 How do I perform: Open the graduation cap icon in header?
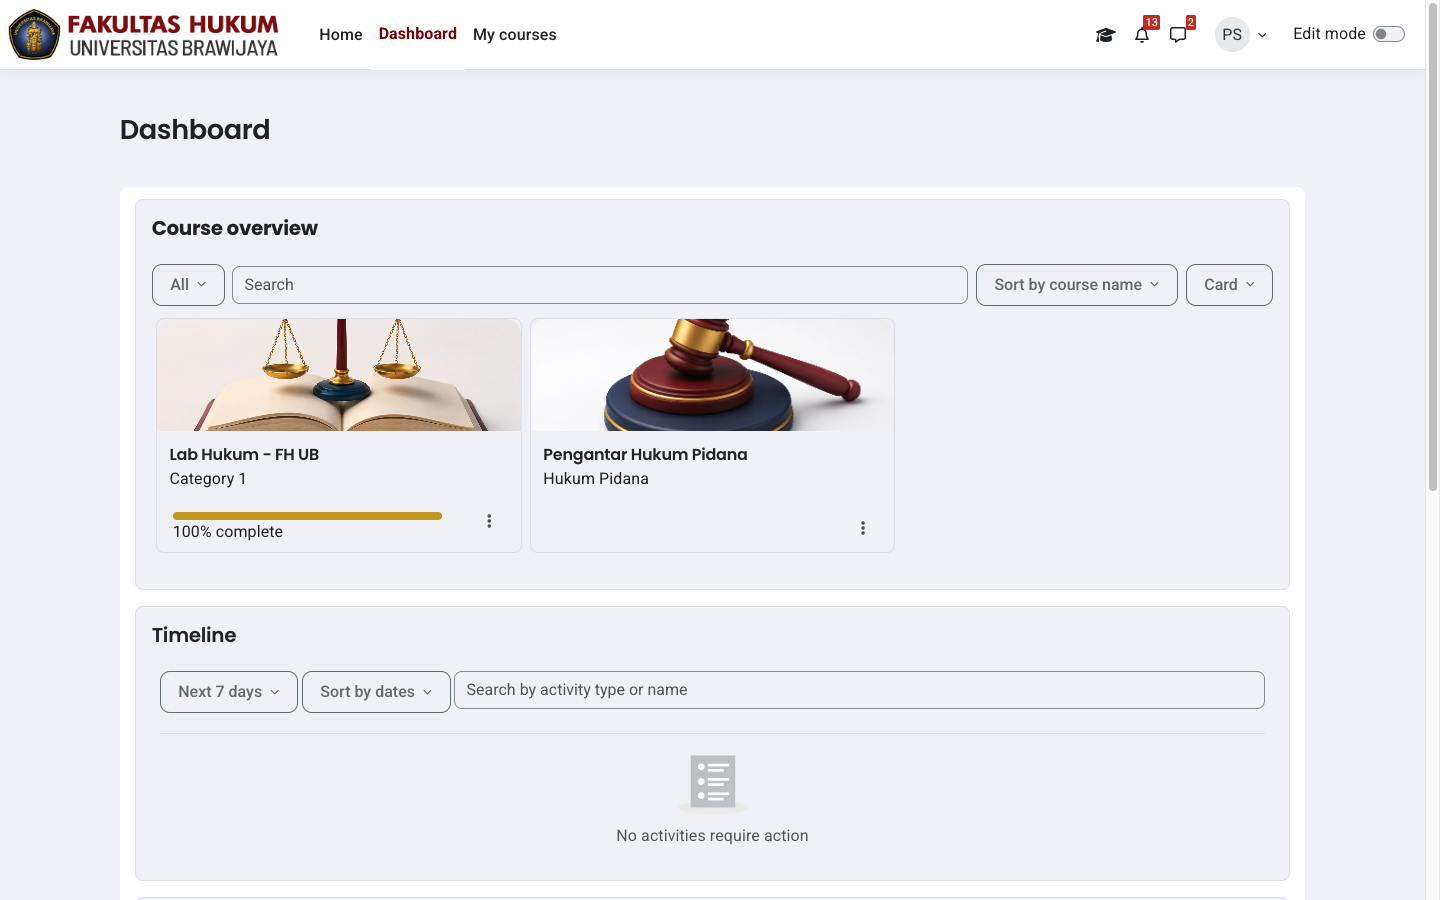[1105, 35]
